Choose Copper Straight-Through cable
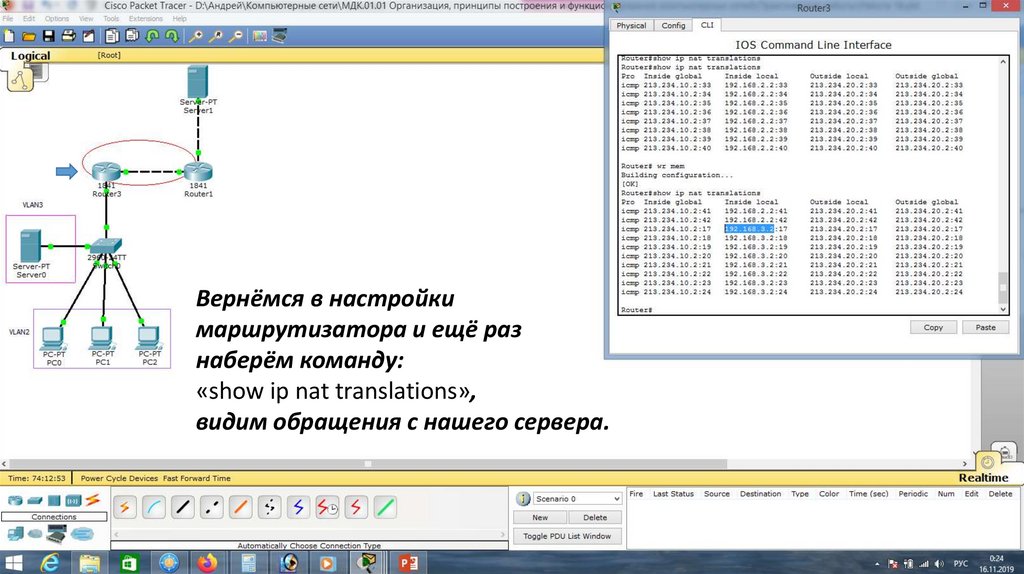This screenshot has height=574, width=1024. (x=183, y=507)
